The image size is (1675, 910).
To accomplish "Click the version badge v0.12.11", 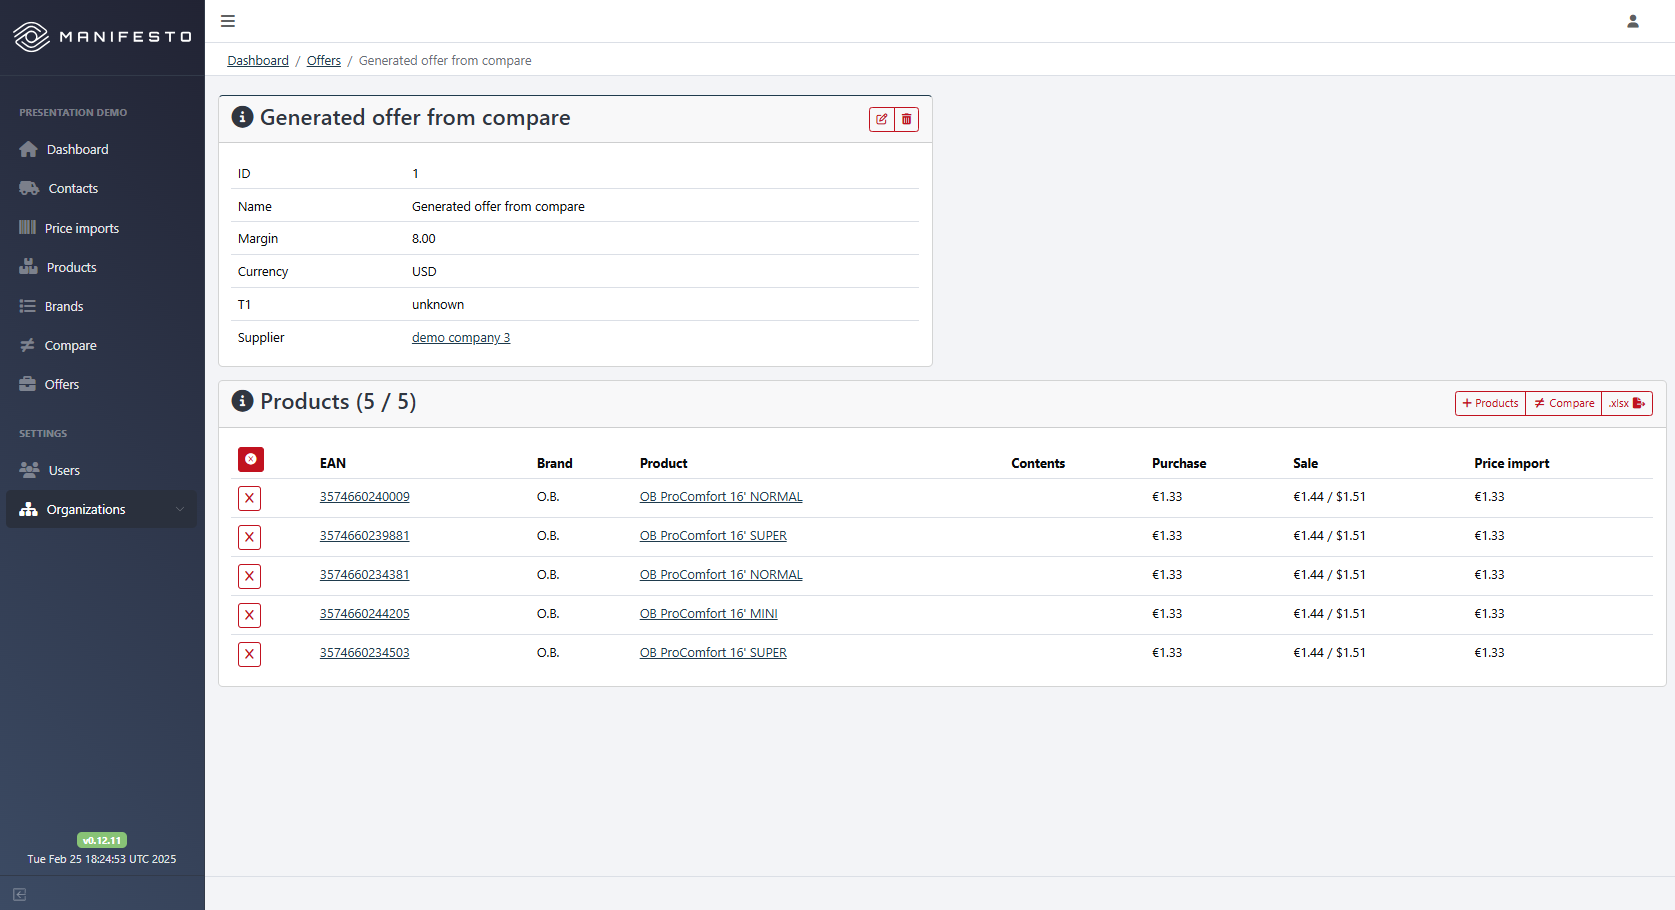I will pyautogui.click(x=102, y=840).
